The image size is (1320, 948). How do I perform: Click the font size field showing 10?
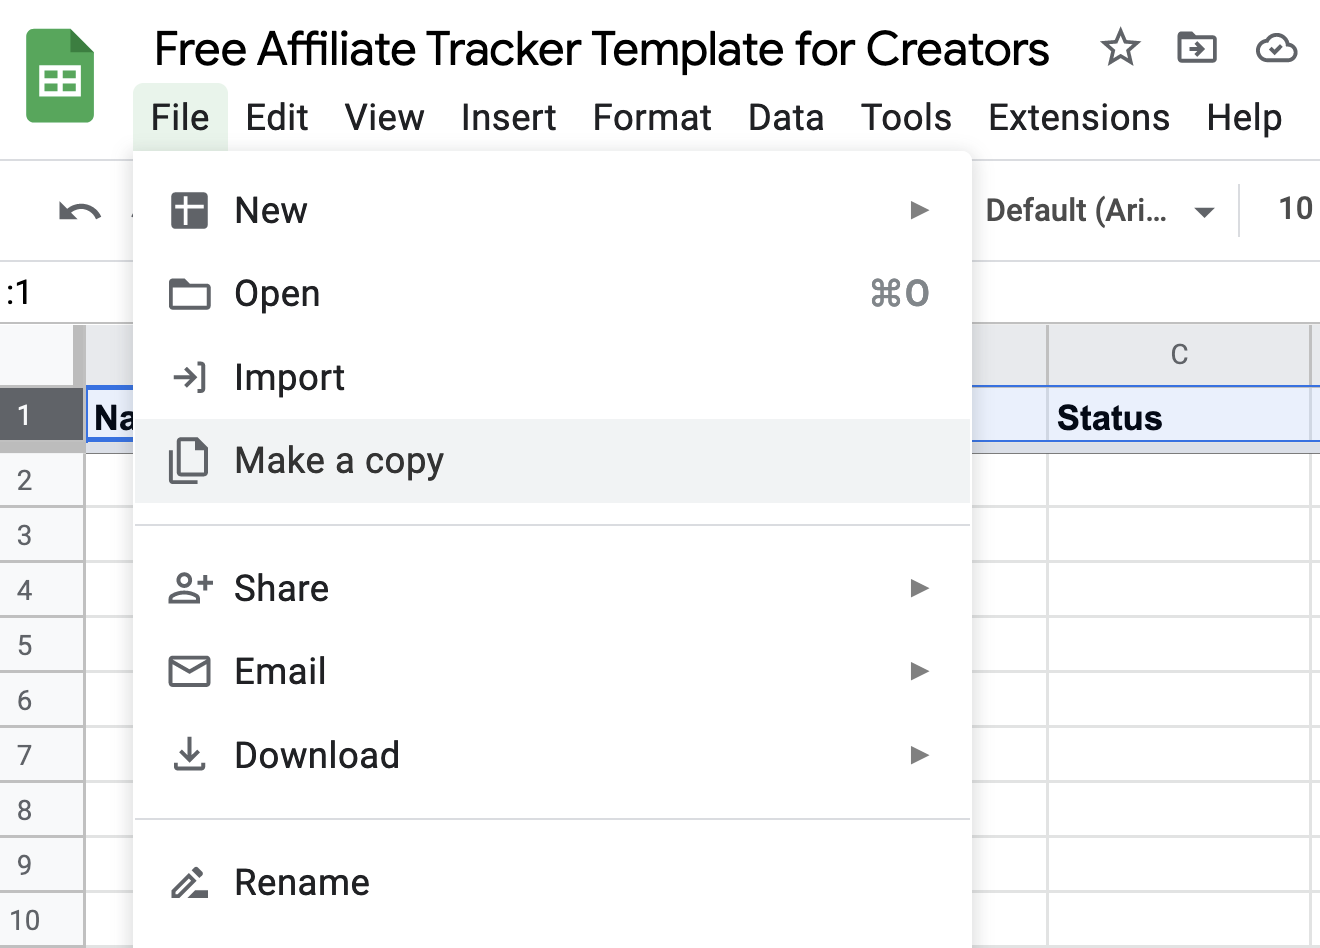(1297, 210)
